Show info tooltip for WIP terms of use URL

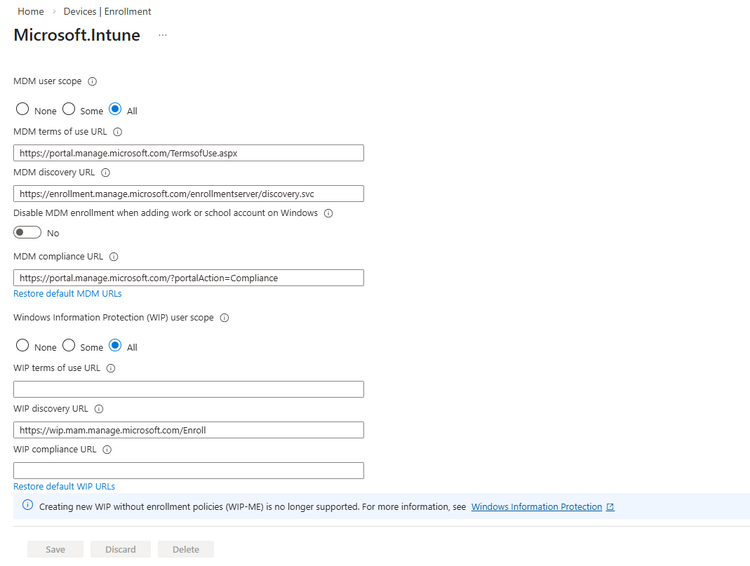click(111, 368)
